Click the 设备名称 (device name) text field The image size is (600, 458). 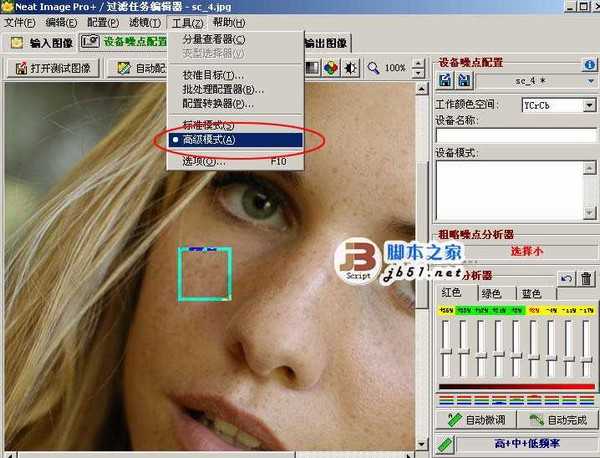(x=516, y=135)
